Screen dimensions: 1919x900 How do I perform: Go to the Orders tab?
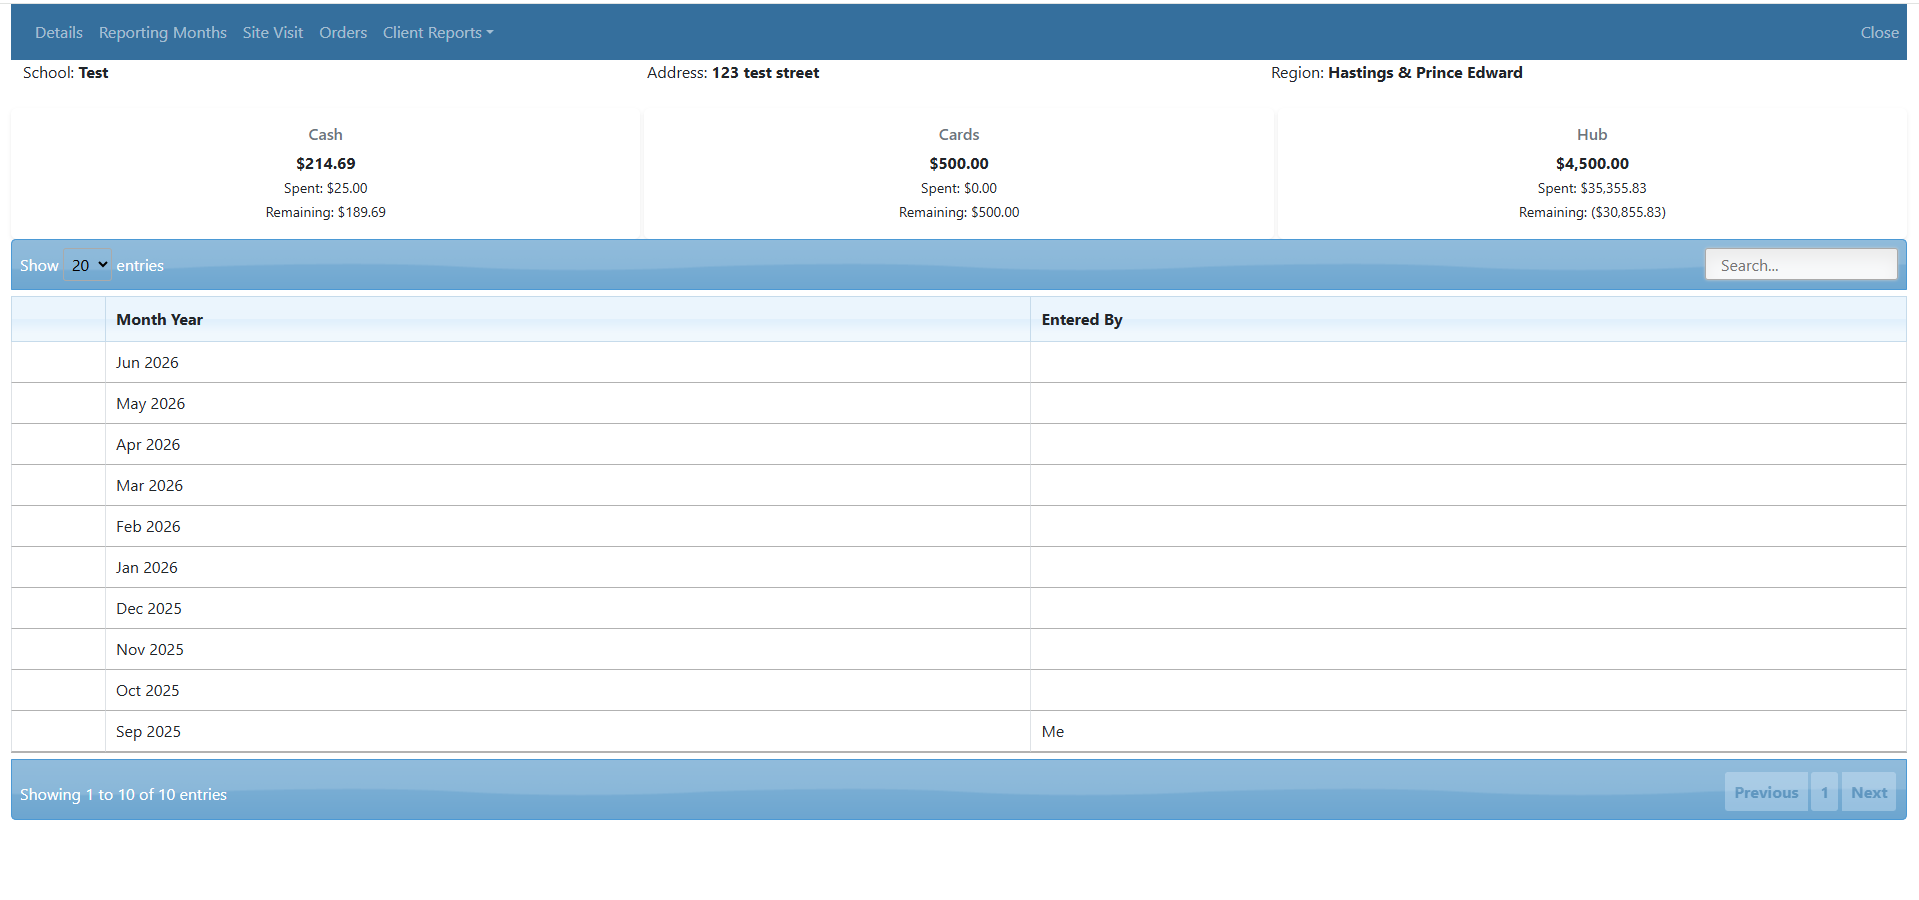coord(343,33)
